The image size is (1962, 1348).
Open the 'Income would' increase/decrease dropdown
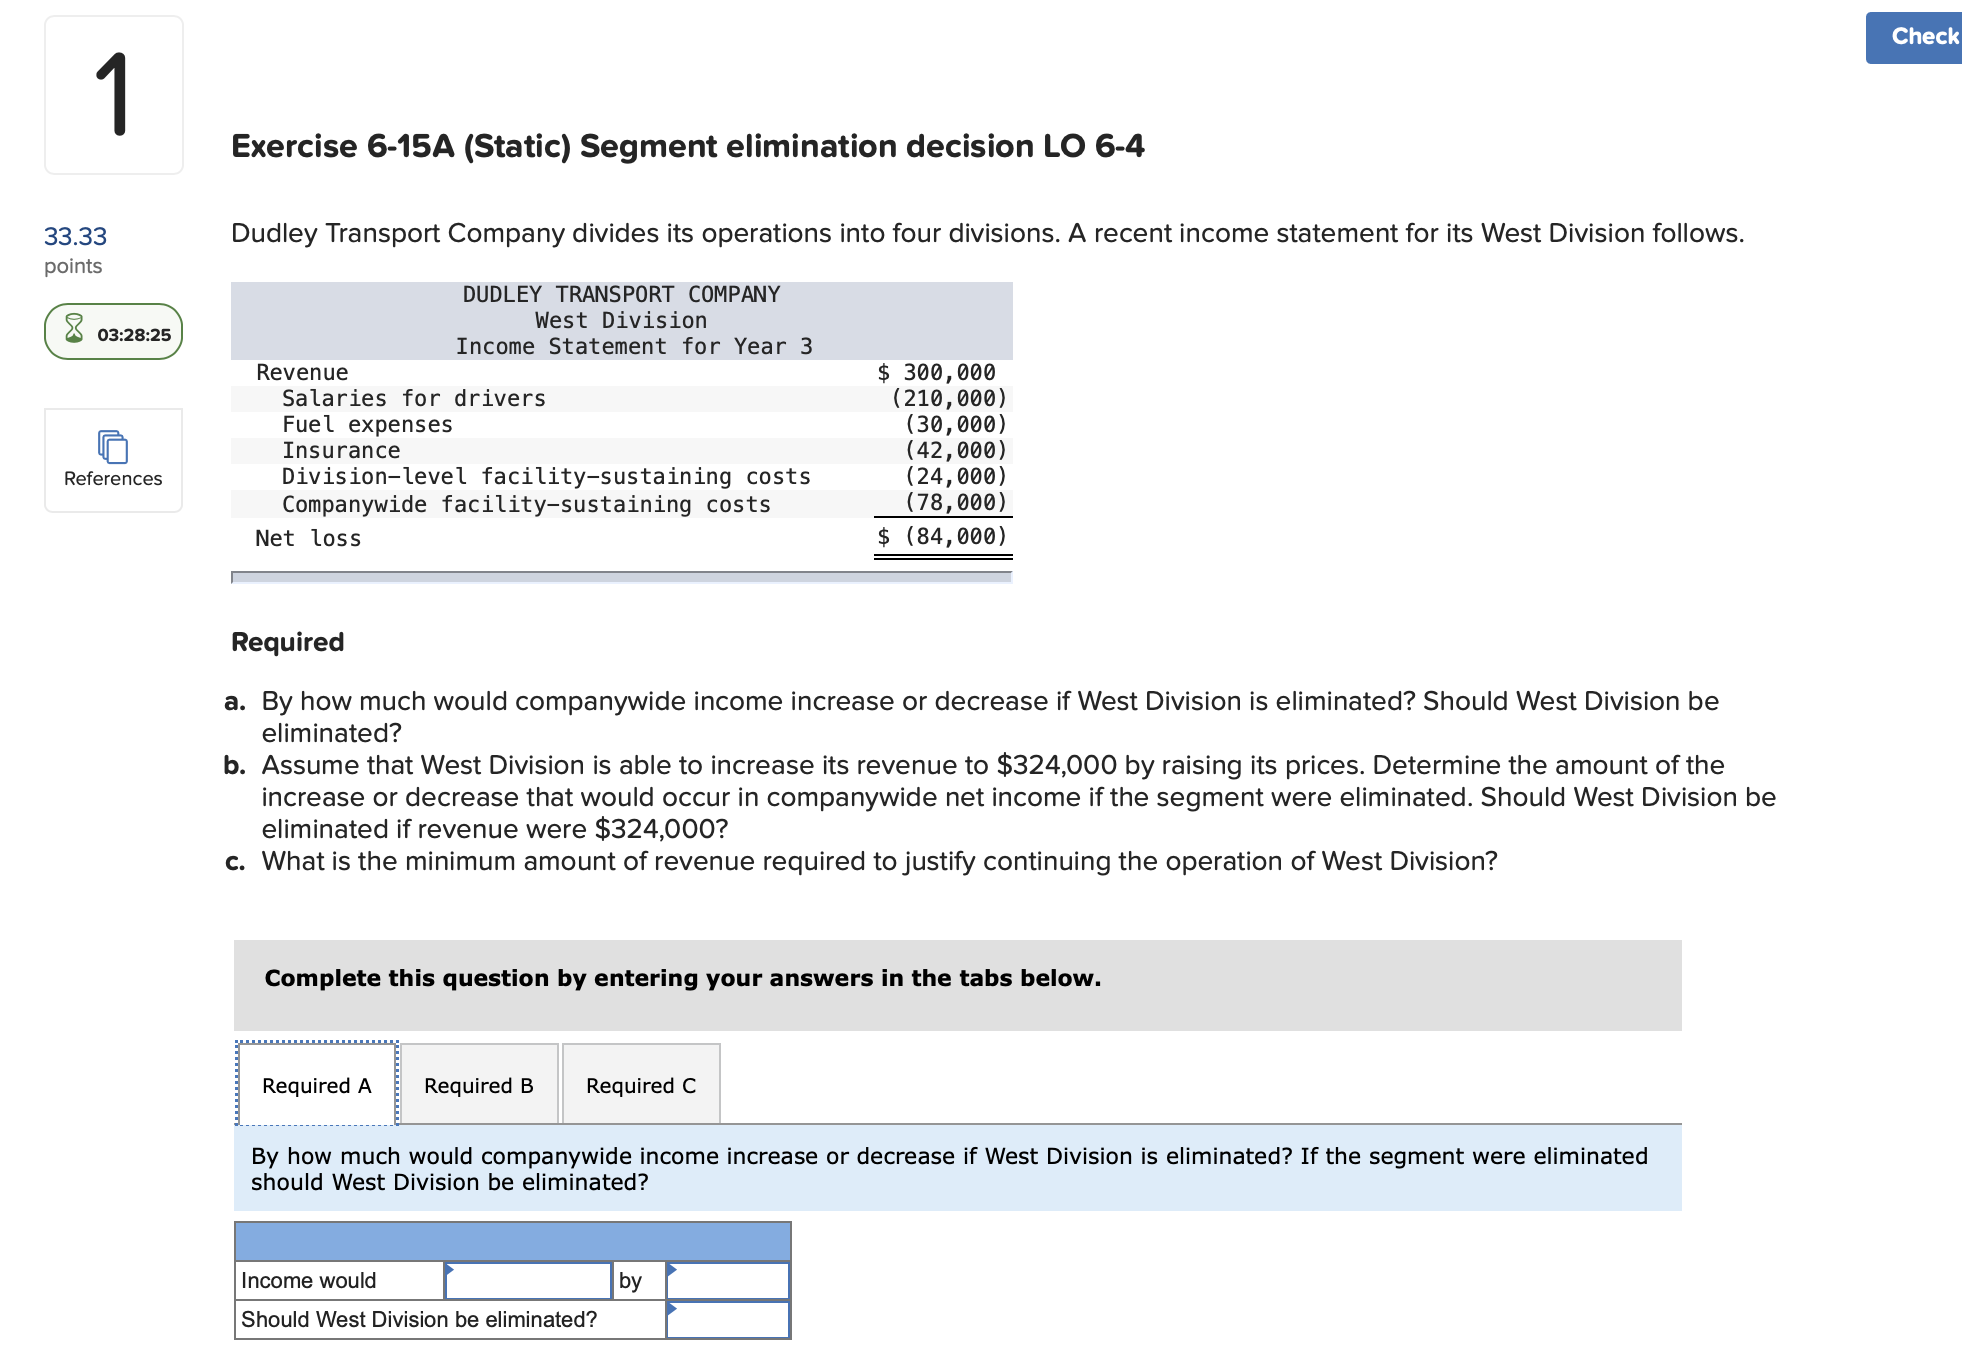[528, 1280]
